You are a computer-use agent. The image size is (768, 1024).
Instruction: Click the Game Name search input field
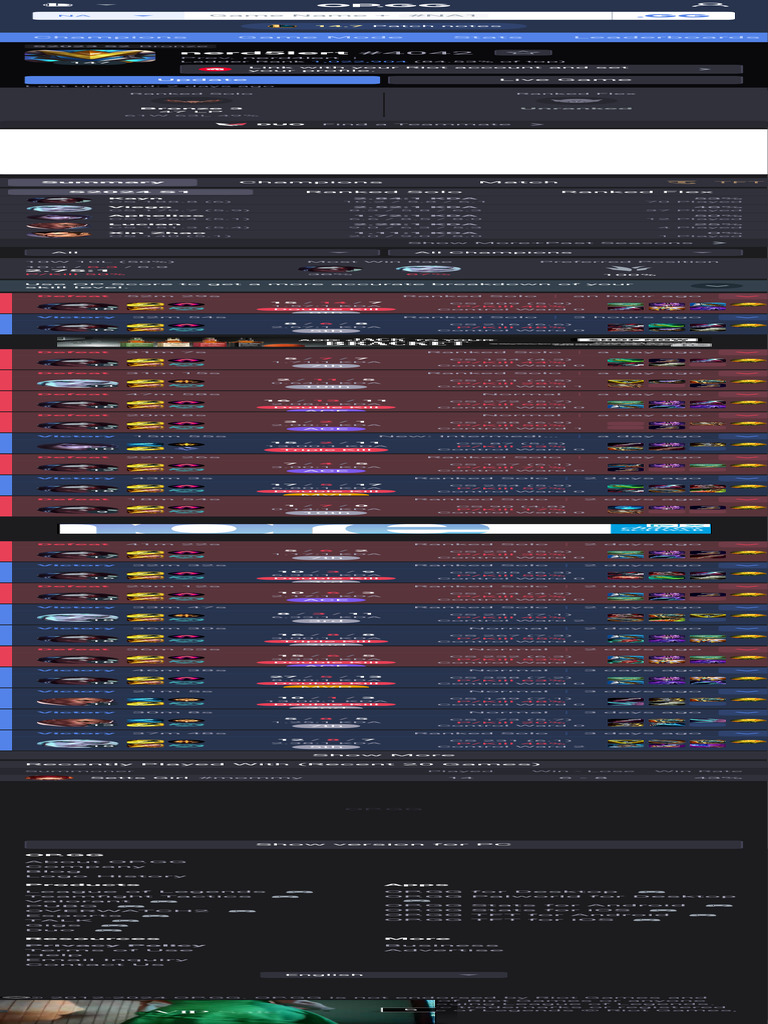398,15
